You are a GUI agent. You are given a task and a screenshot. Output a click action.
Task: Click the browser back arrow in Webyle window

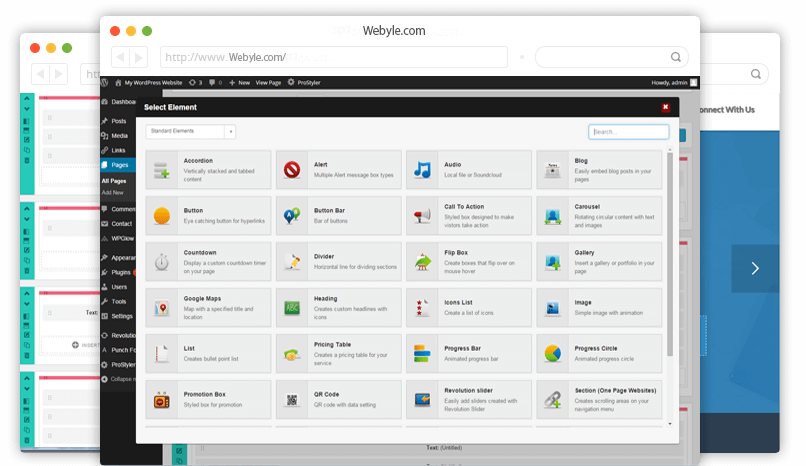pyautogui.click(x=120, y=57)
